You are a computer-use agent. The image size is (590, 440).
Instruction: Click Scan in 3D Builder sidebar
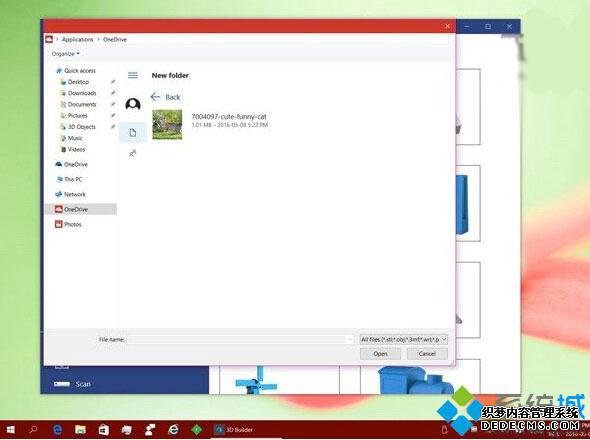pos(83,384)
